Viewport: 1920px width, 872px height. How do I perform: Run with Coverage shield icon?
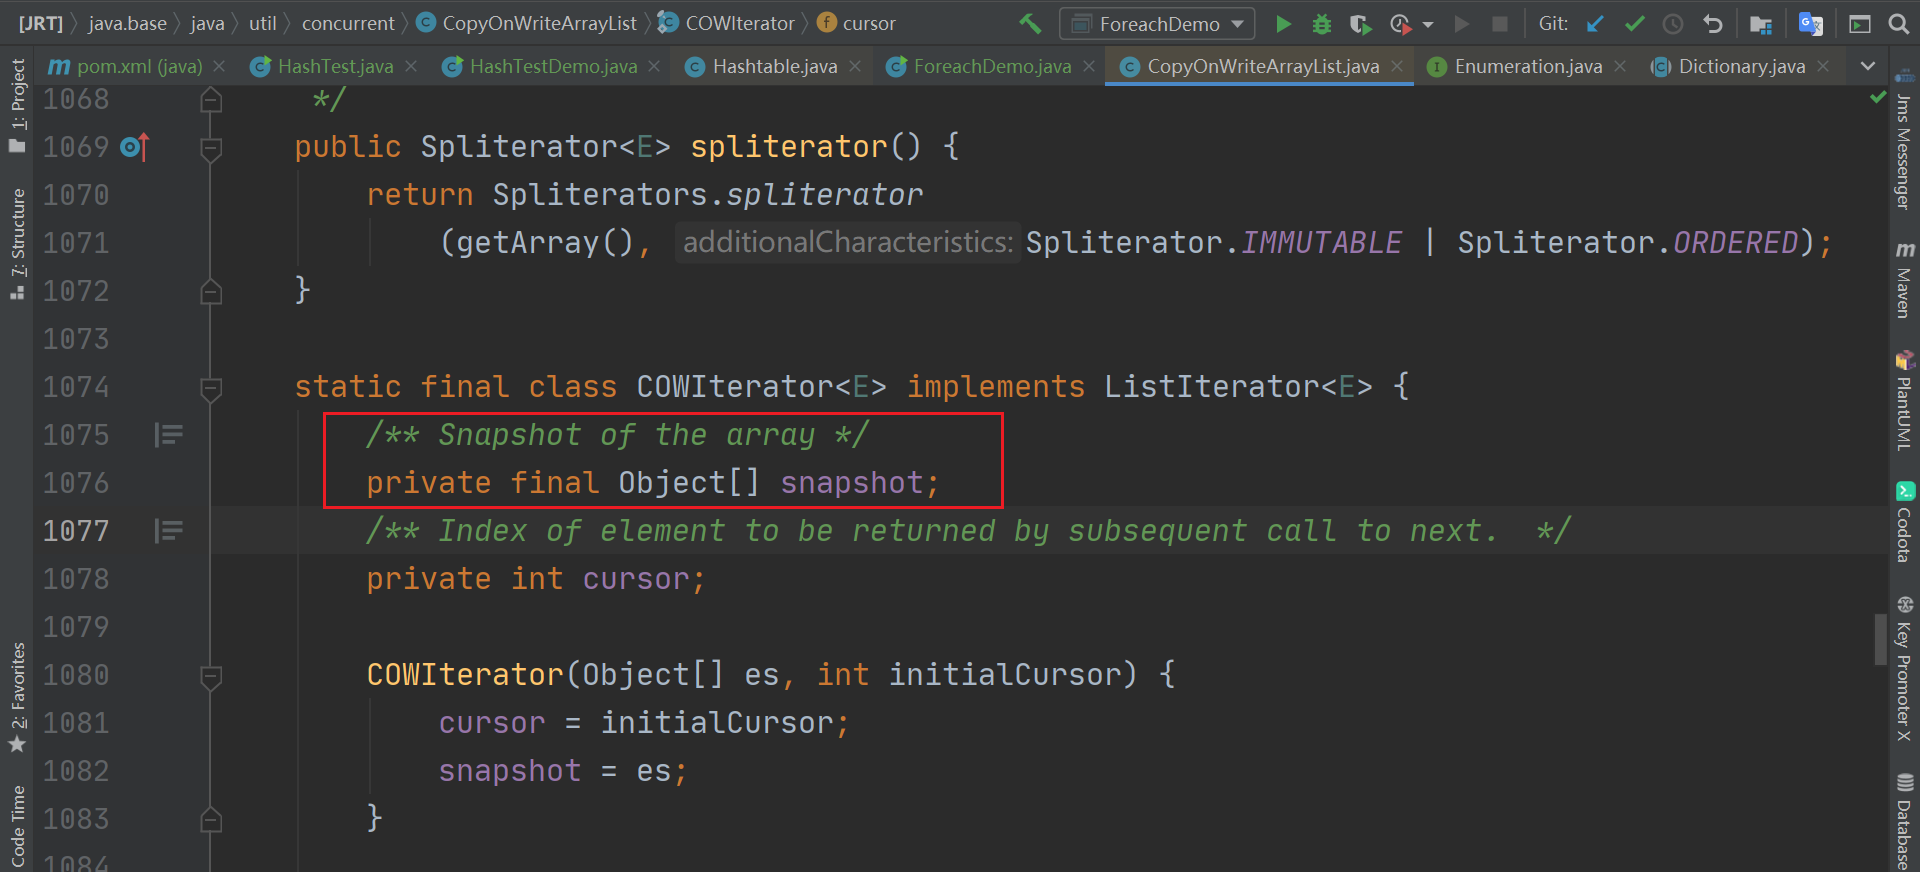[x=1359, y=24]
